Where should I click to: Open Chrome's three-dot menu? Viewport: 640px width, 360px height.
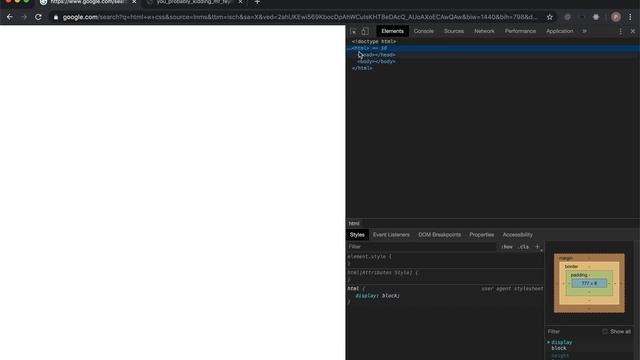coord(630,17)
